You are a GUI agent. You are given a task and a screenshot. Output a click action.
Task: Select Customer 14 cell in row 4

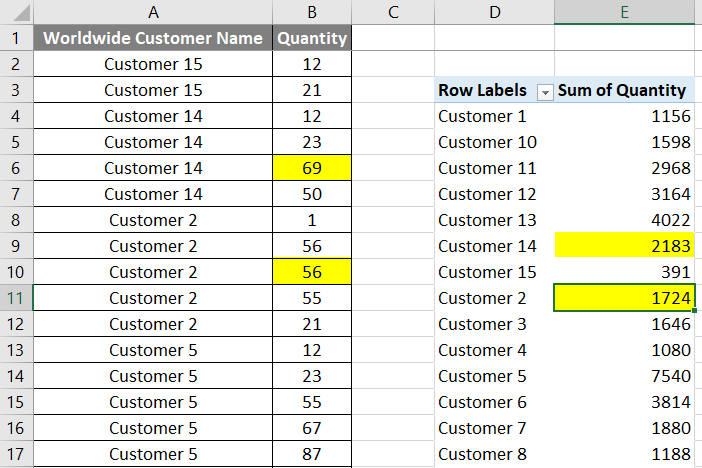[153, 116]
